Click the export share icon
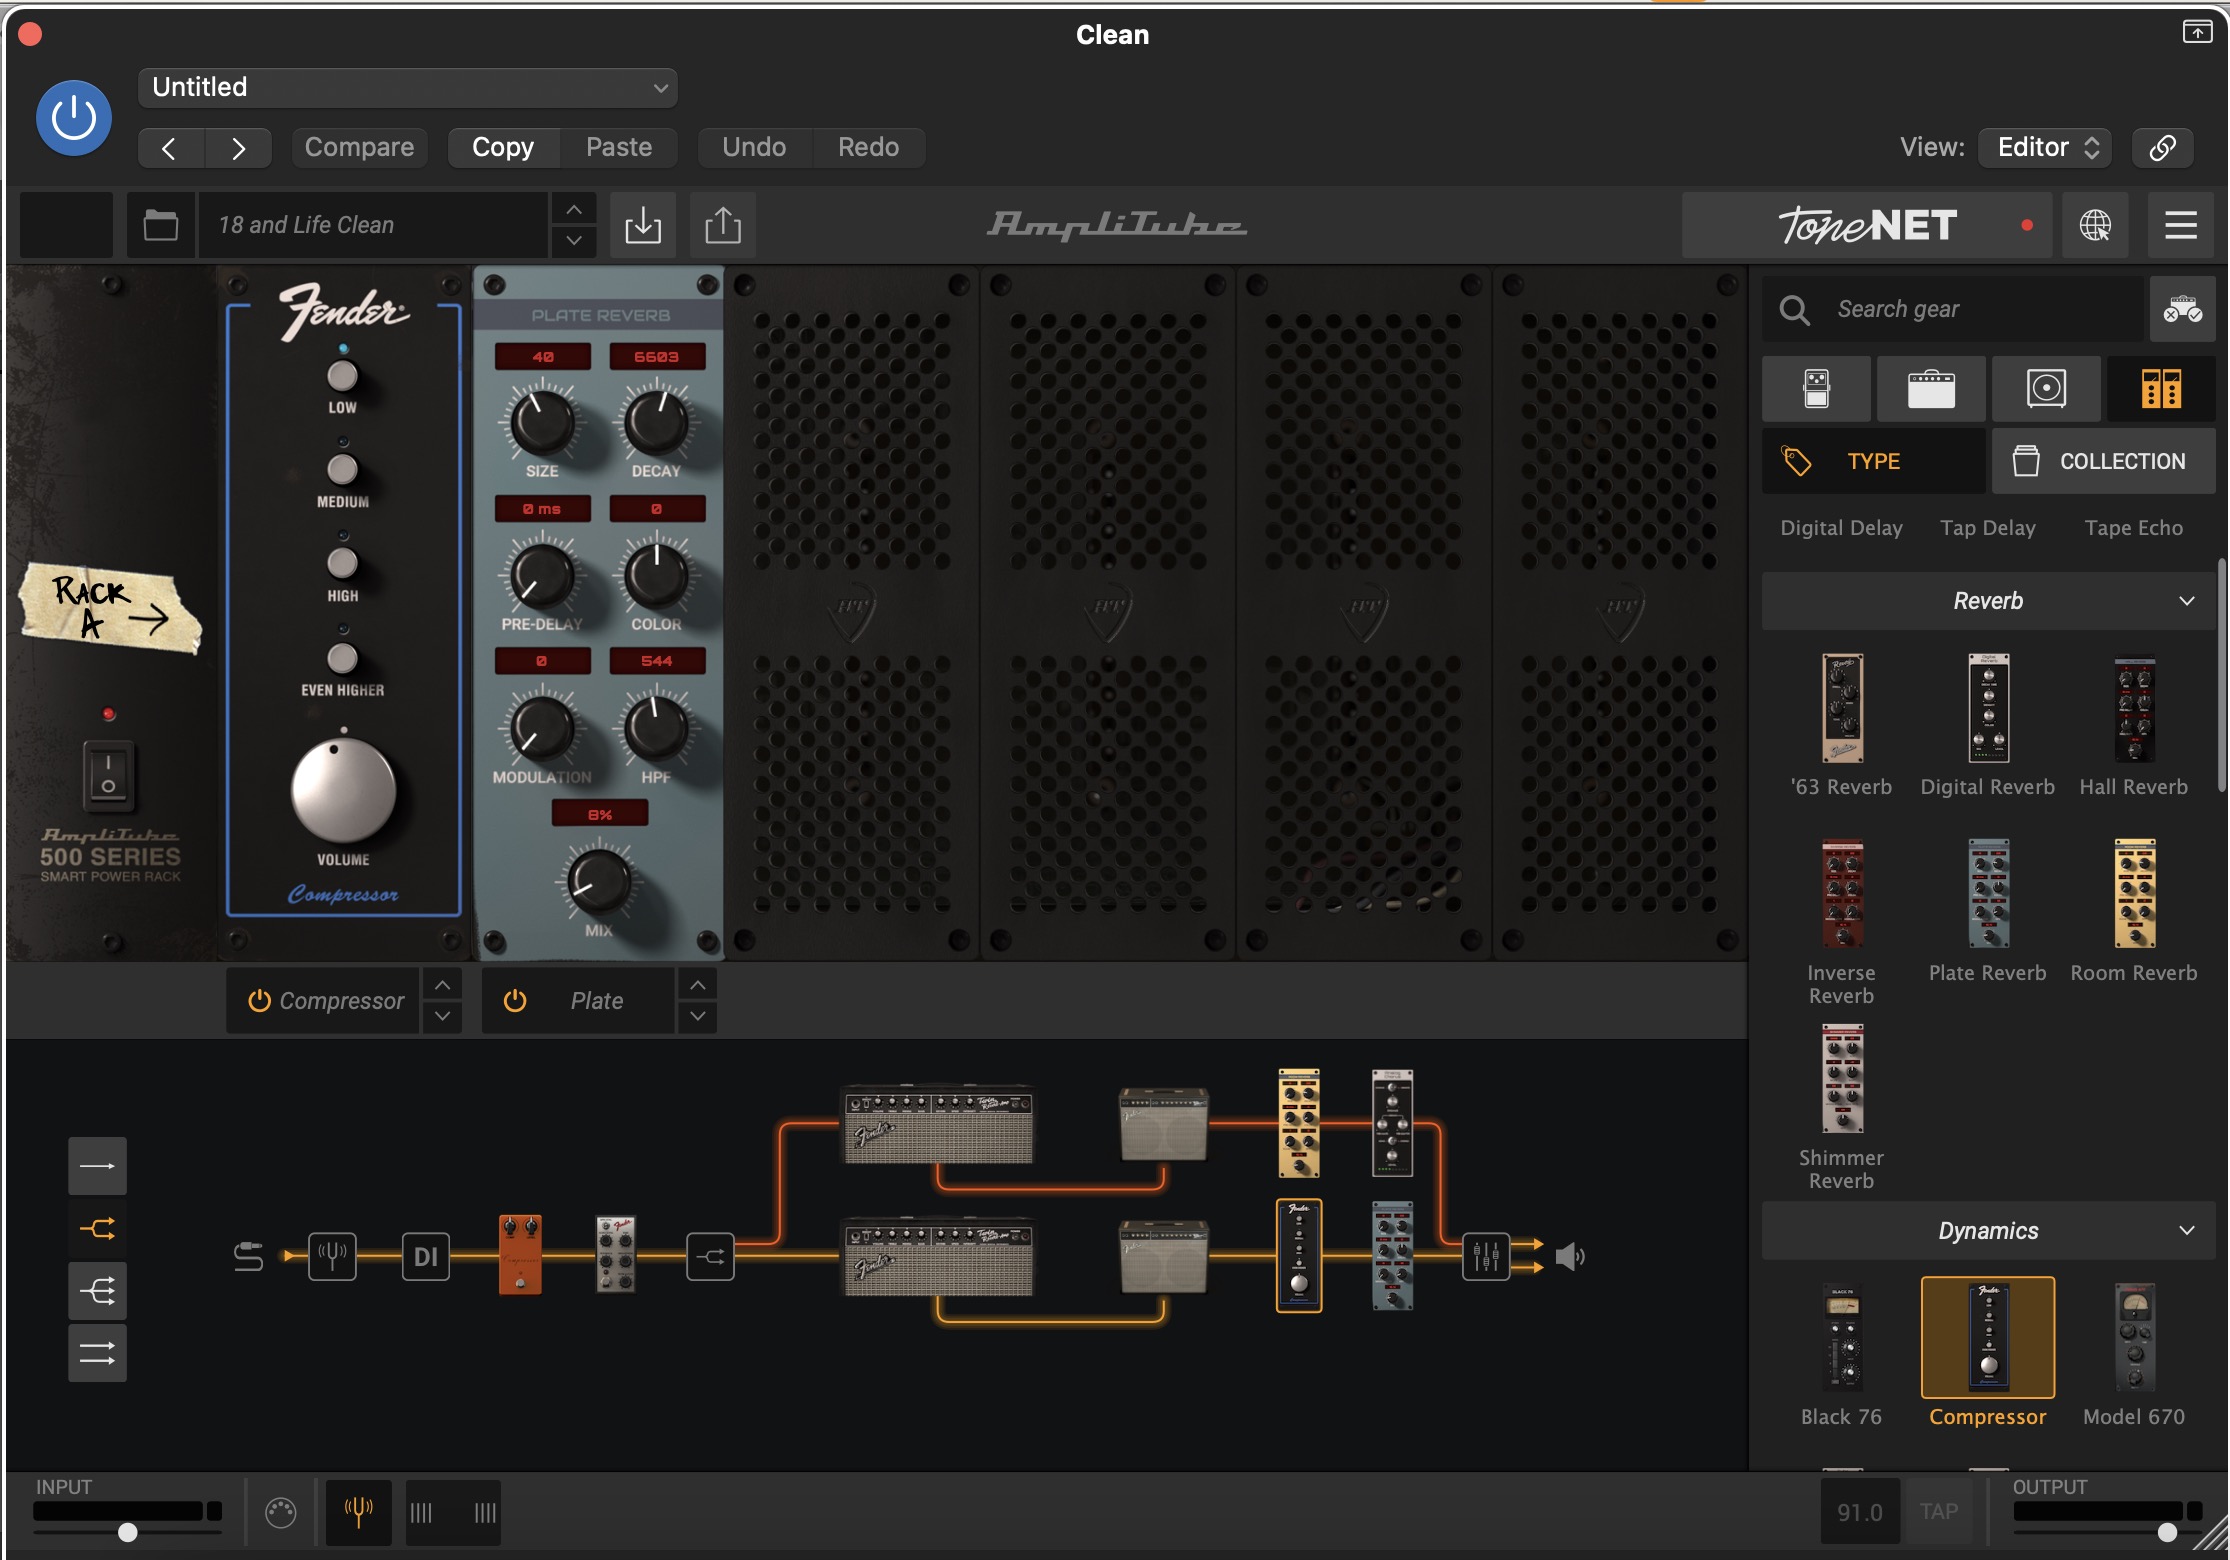Screen dimensions: 2230x1560 coord(723,225)
